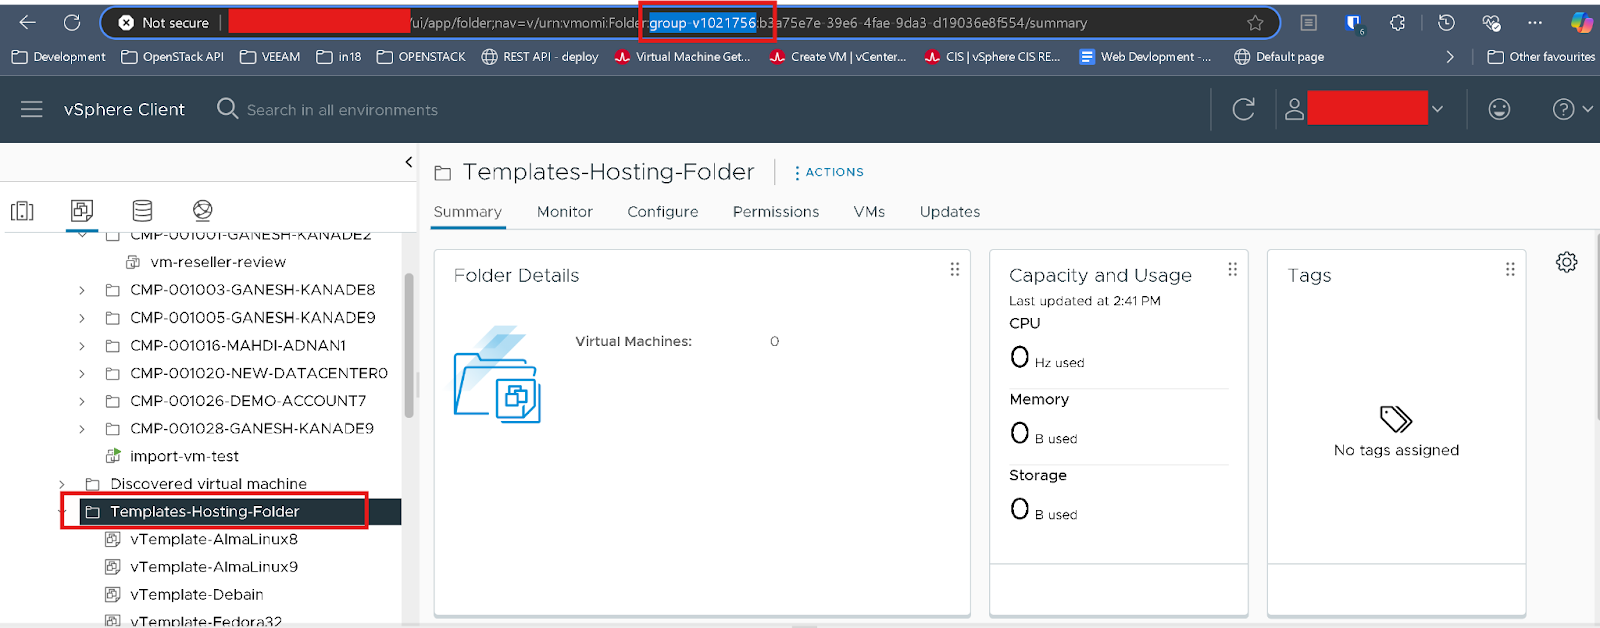Image resolution: width=1600 pixels, height=628 pixels.
Task: Open the Create VM | vCenter bookmark
Action: [838, 57]
